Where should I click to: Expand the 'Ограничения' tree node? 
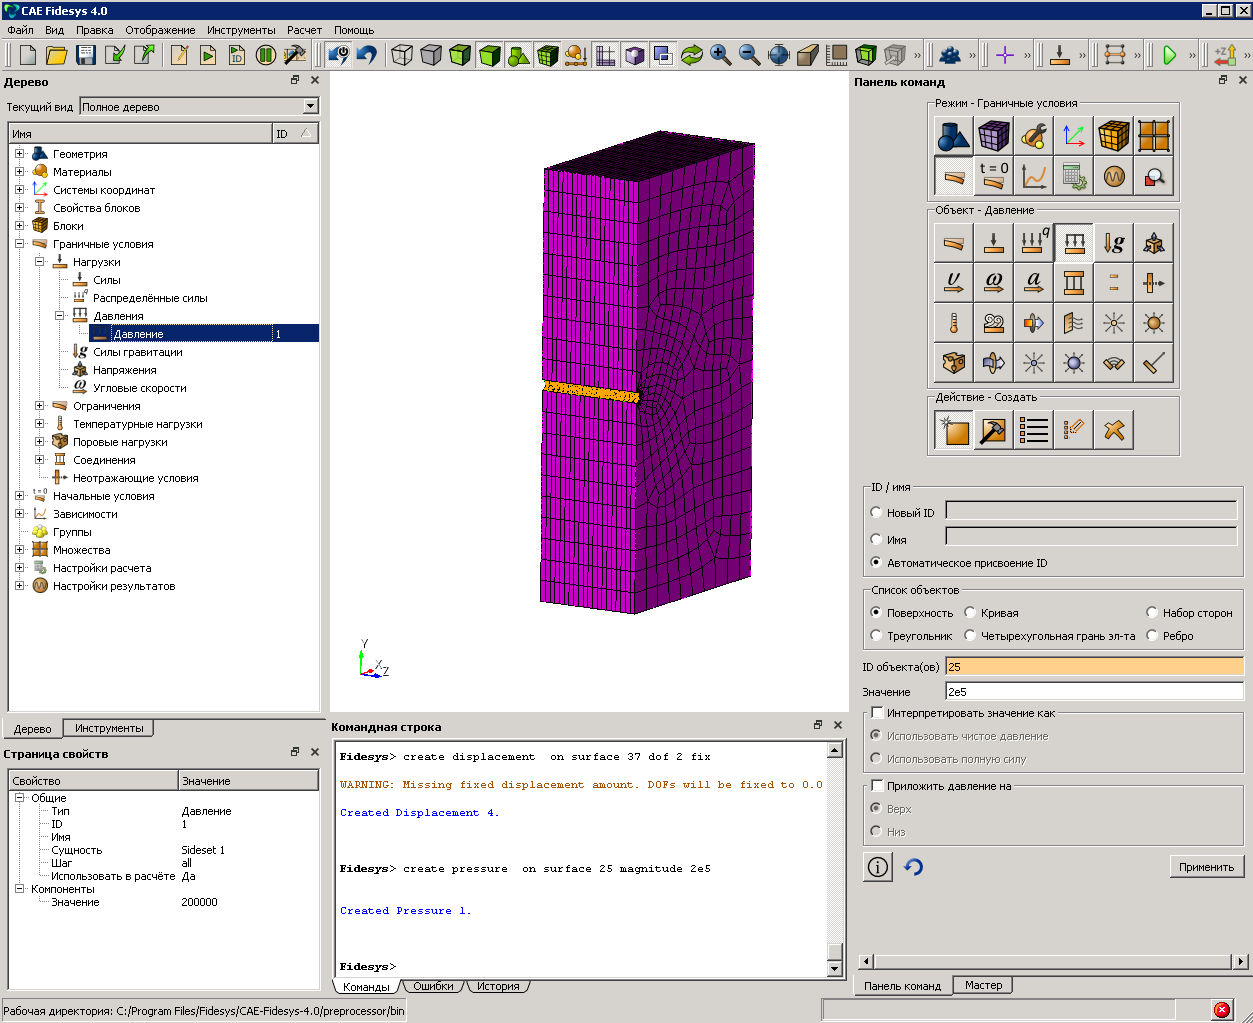coord(39,405)
